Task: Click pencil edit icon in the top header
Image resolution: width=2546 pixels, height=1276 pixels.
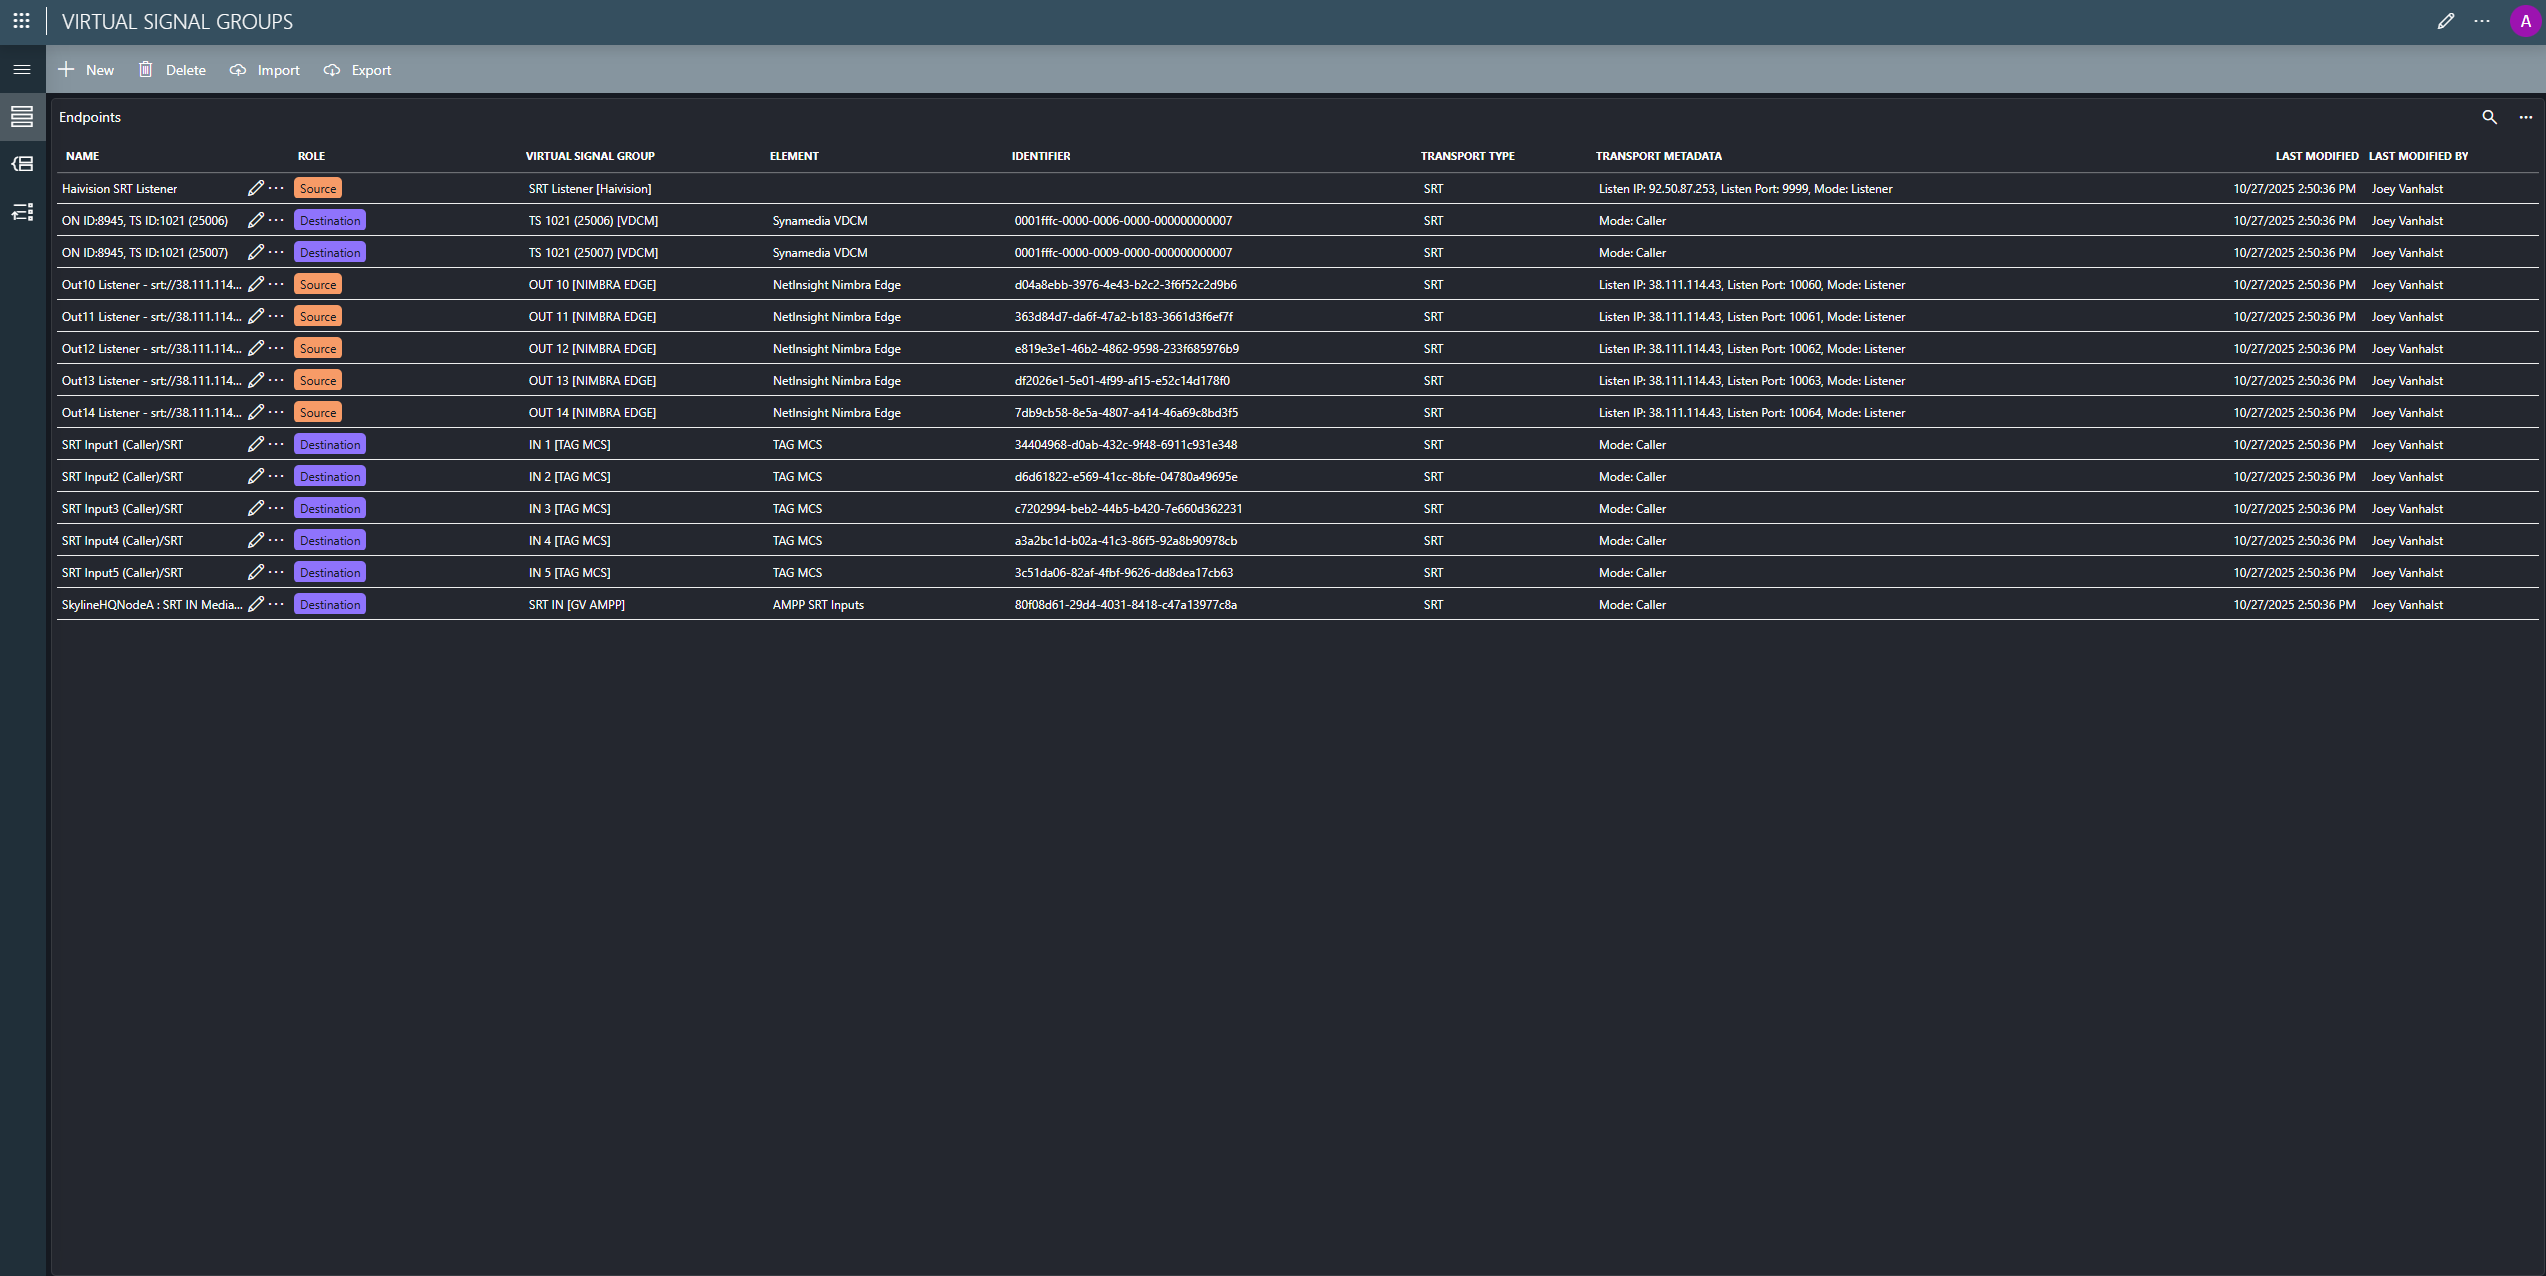Action: tap(2445, 21)
